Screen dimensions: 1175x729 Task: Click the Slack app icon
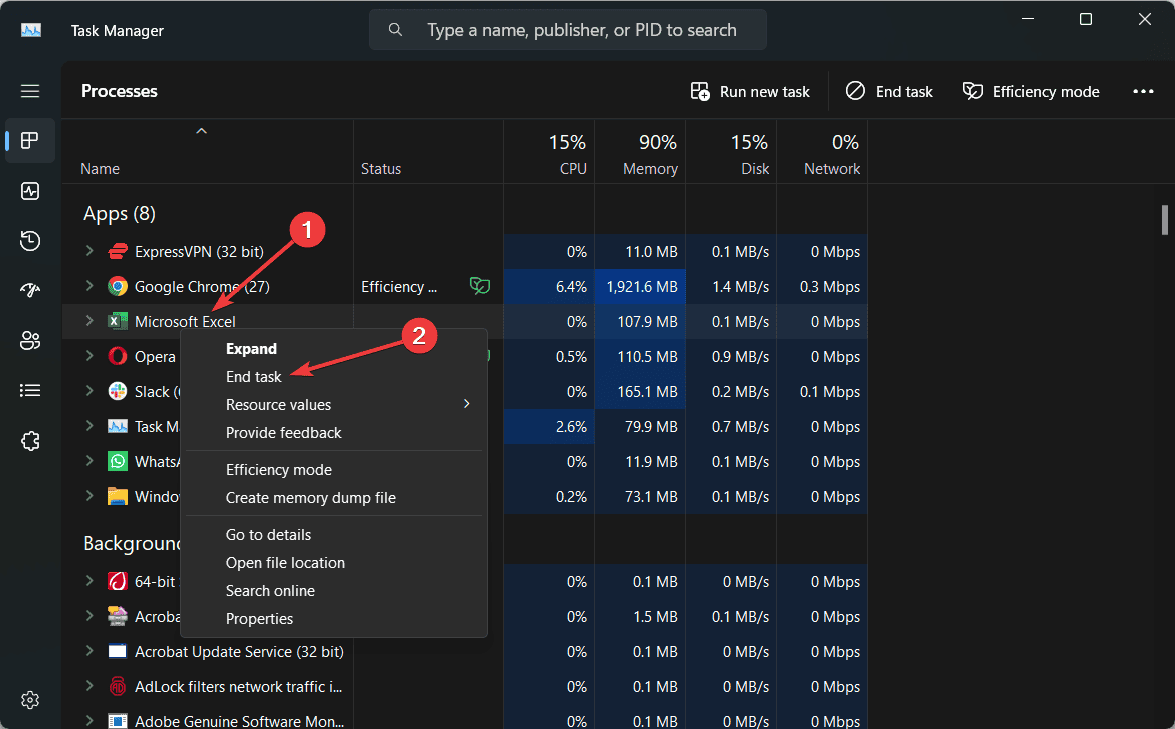118,391
